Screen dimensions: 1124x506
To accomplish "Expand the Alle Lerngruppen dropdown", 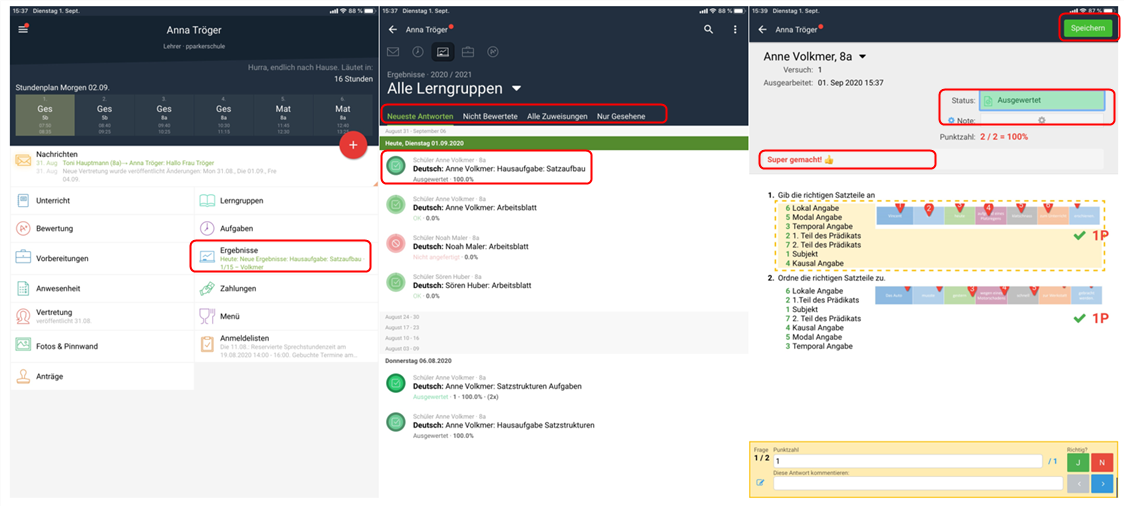I will pos(517,89).
